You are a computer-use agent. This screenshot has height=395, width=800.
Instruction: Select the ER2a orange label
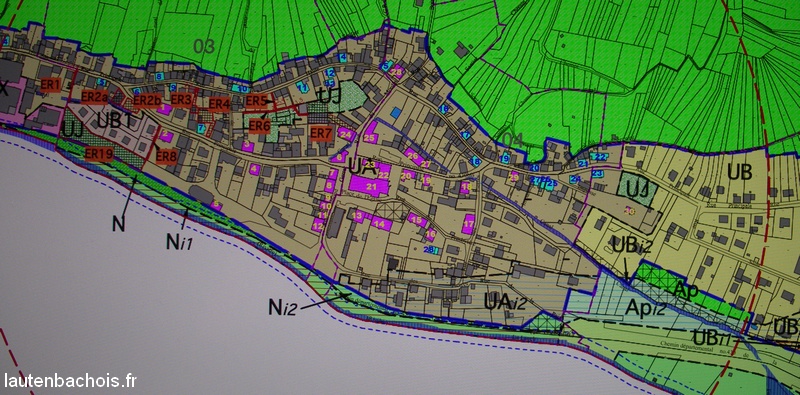click(x=94, y=96)
